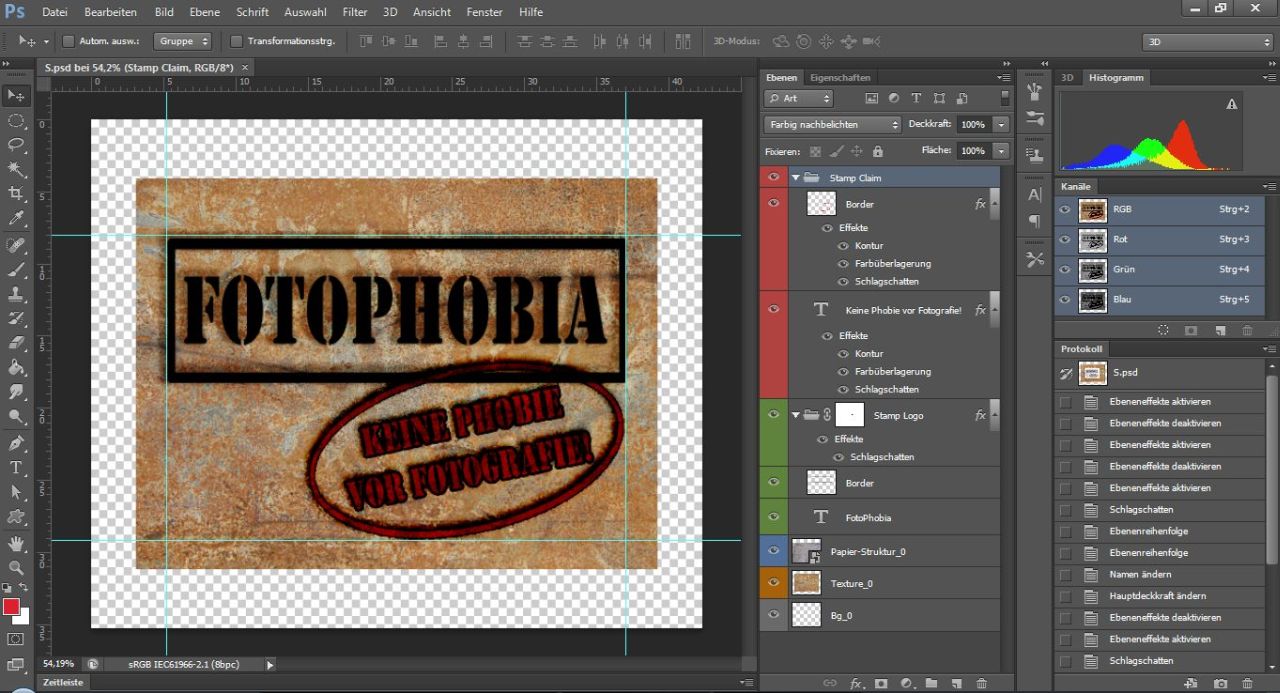The width and height of the screenshot is (1280, 693).
Task: Filter layers by text type icon
Action: (916, 98)
